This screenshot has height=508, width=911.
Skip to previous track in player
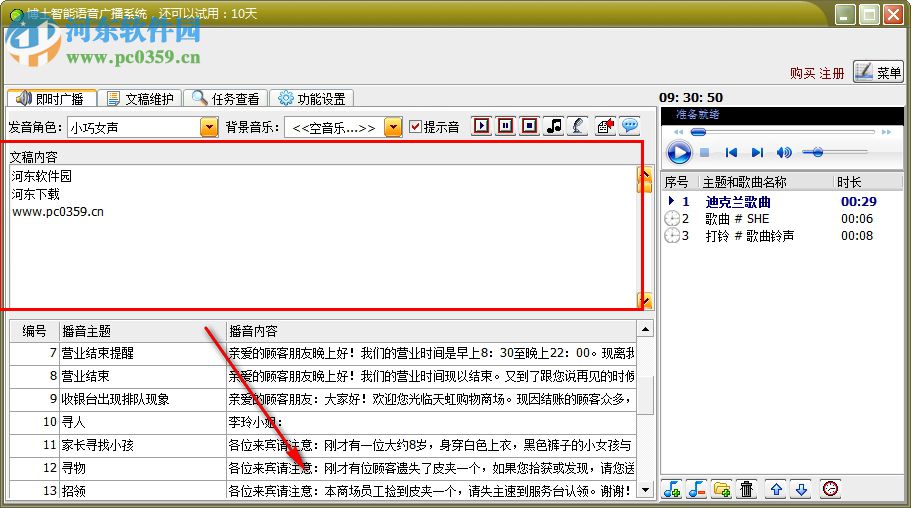coord(731,153)
